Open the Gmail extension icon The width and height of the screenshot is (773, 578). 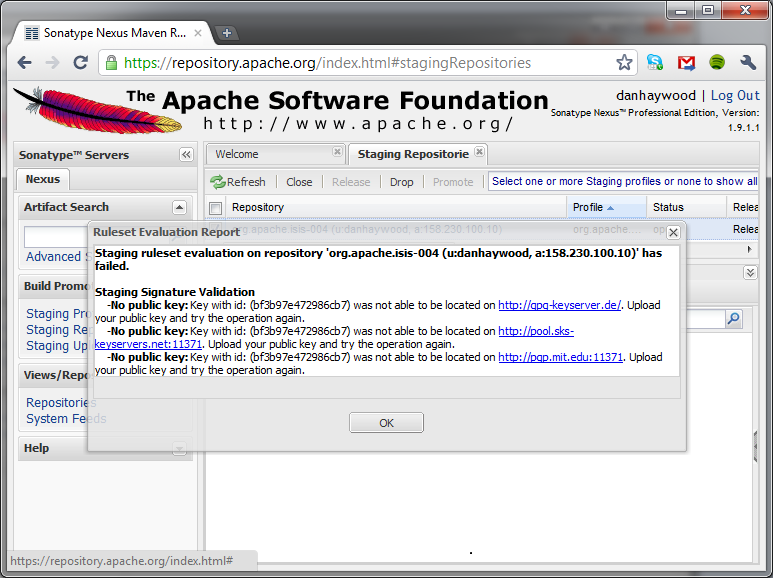[686, 63]
